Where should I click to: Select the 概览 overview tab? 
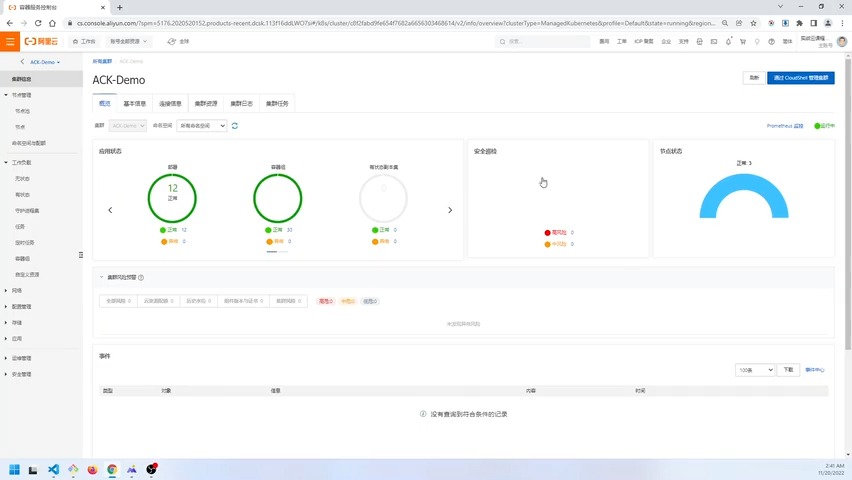105,103
